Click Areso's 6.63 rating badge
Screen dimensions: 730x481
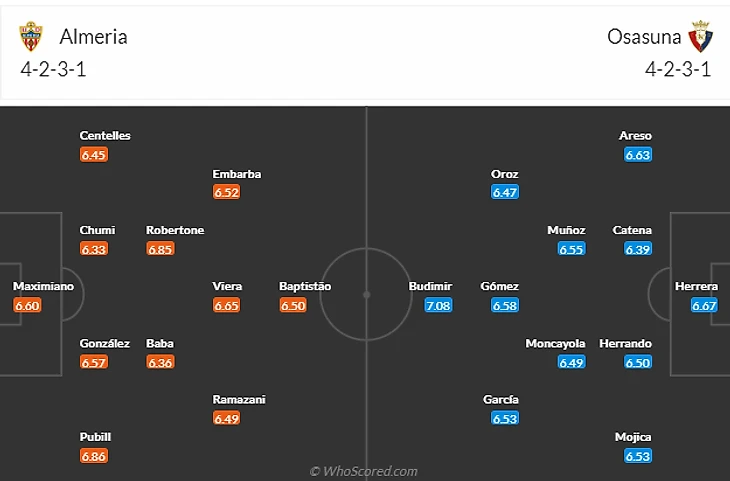pyautogui.click(x=637, y=154)
